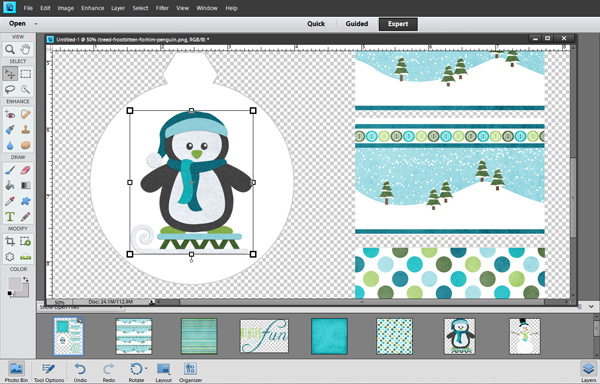Select the Straighten tool
This screenshot has height=384, width=600.
[25, 257]
